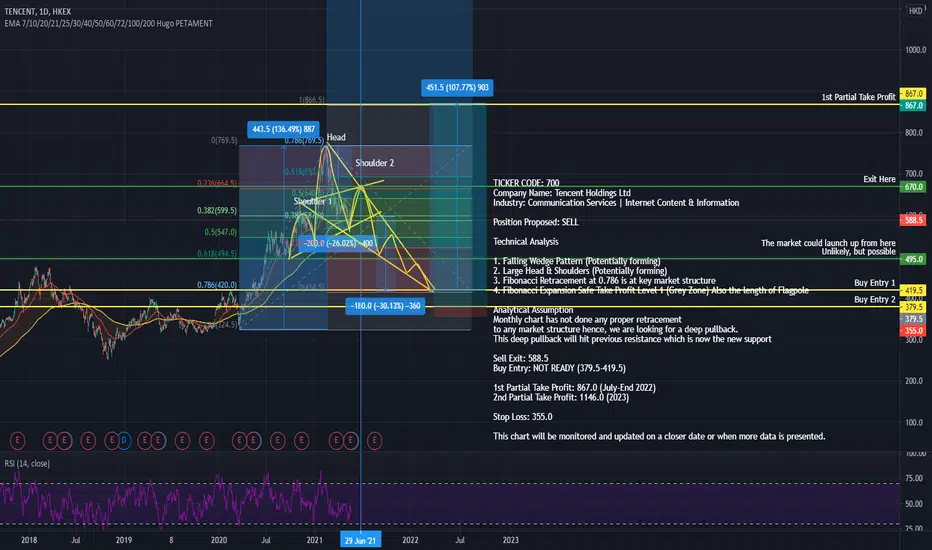
Task: Select the RSI (14, close) indicator label
Action: tap(27, 463)
